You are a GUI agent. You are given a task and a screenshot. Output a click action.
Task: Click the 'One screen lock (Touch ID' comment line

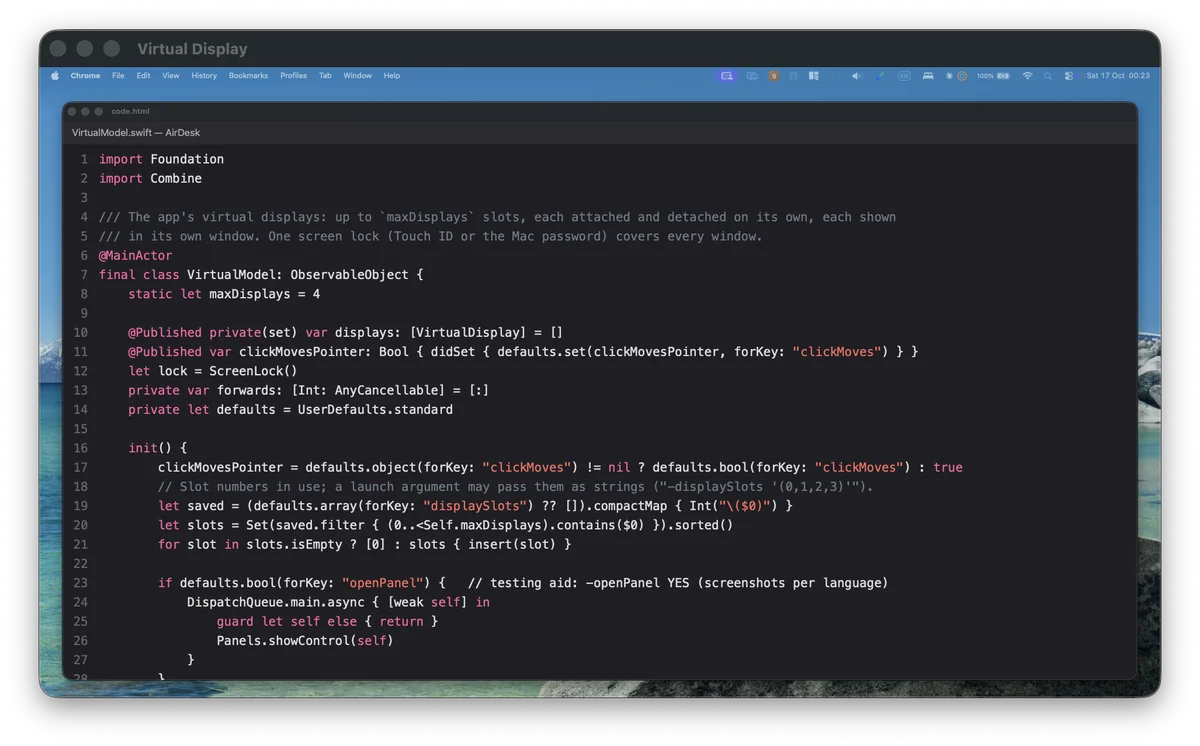coord(430,236)
